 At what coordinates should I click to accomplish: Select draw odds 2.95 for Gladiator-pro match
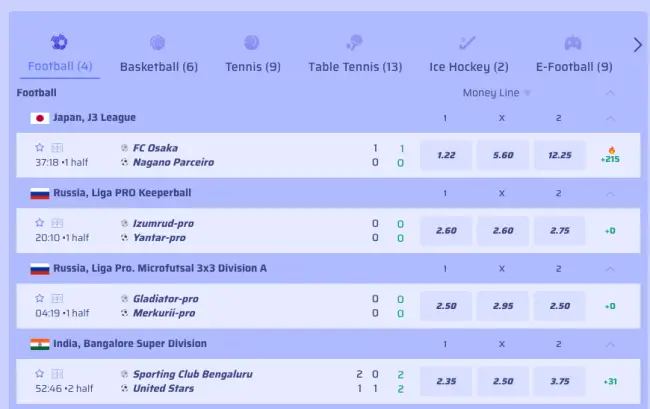[503, 305]
